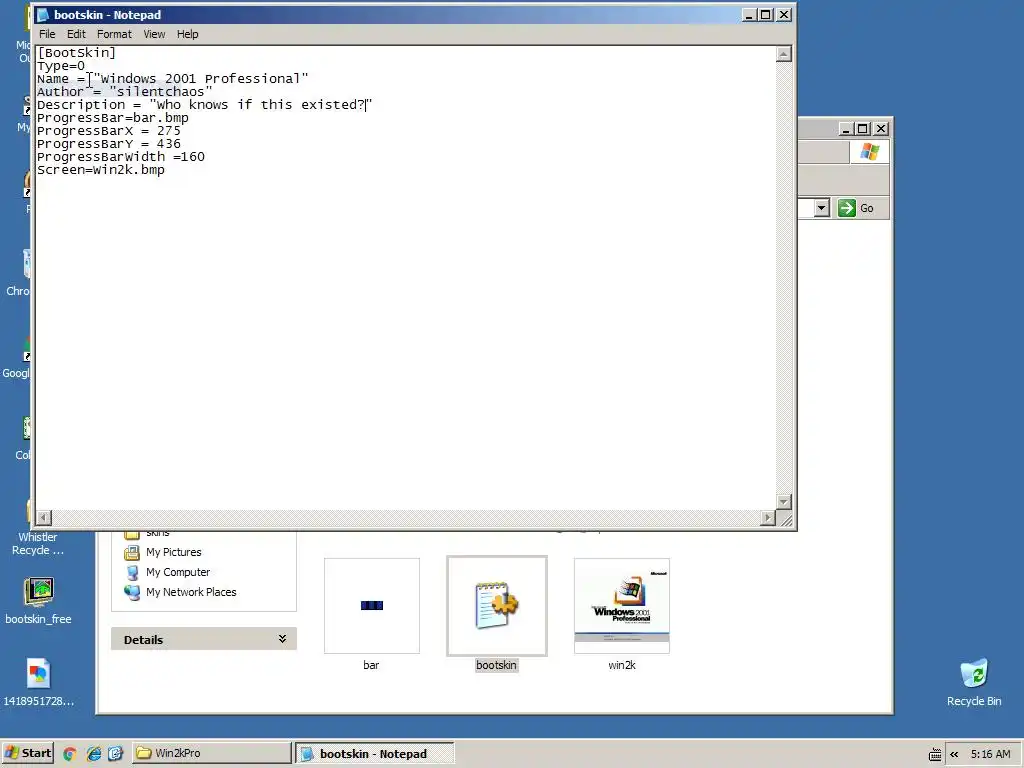Minimize the bootskin Notepad window
Screen dimensions: 1024x768
click(x=749, y=14)
